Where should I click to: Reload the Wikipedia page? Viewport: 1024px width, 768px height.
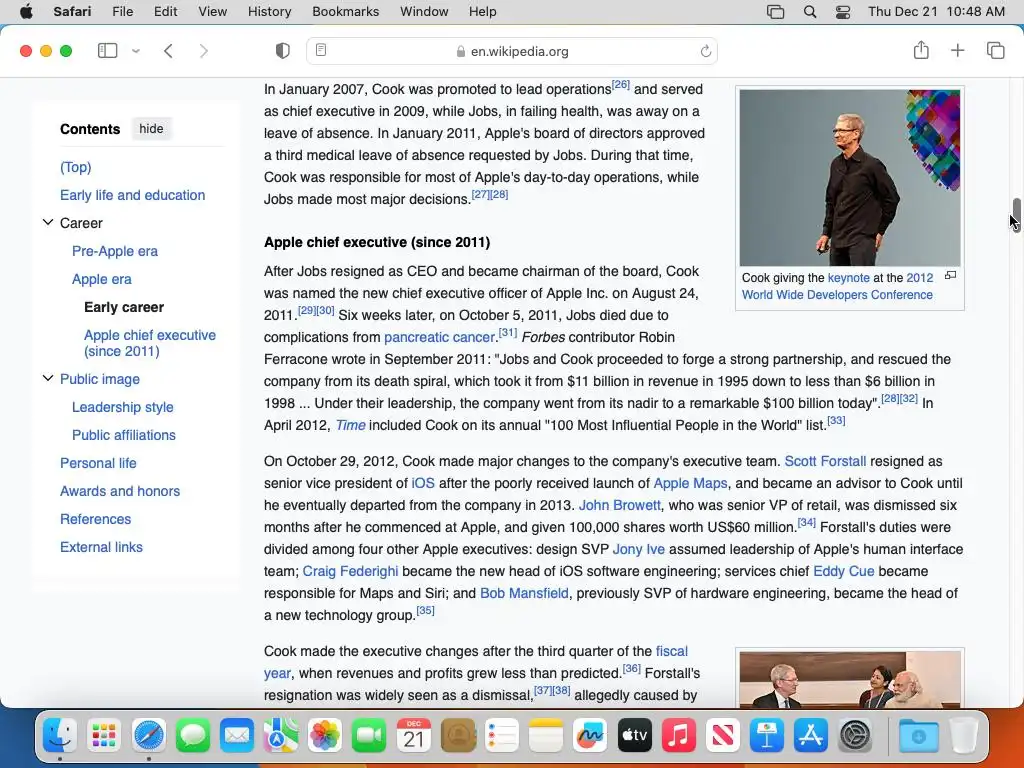point(705,51)
